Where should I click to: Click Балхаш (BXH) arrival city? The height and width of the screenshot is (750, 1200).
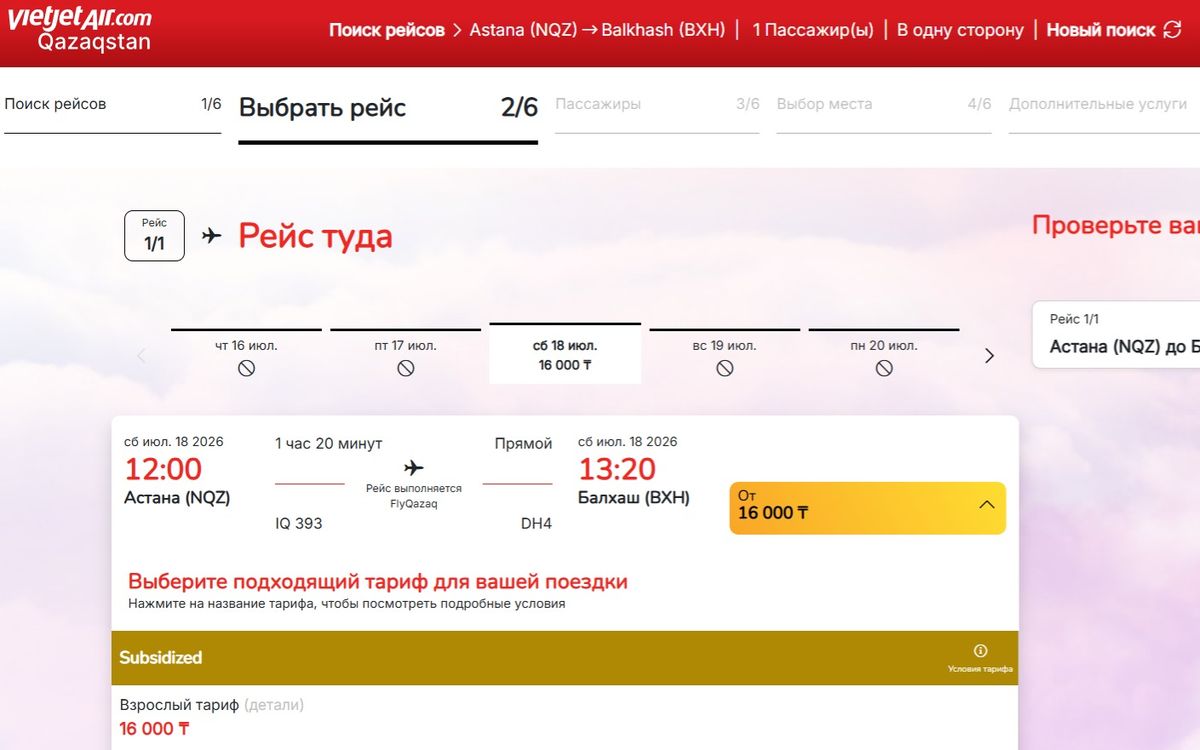[634, 497]
